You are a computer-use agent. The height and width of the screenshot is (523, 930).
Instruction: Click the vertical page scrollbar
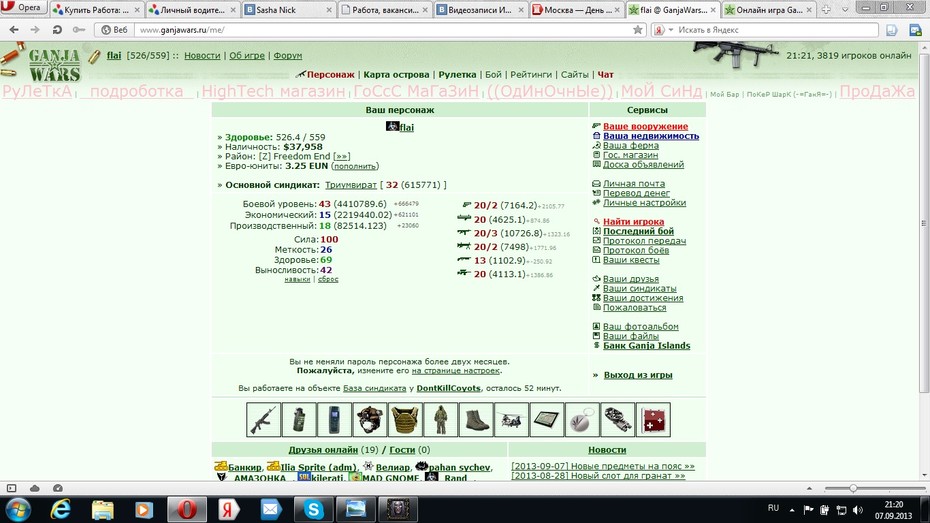(x=923, y=222)
